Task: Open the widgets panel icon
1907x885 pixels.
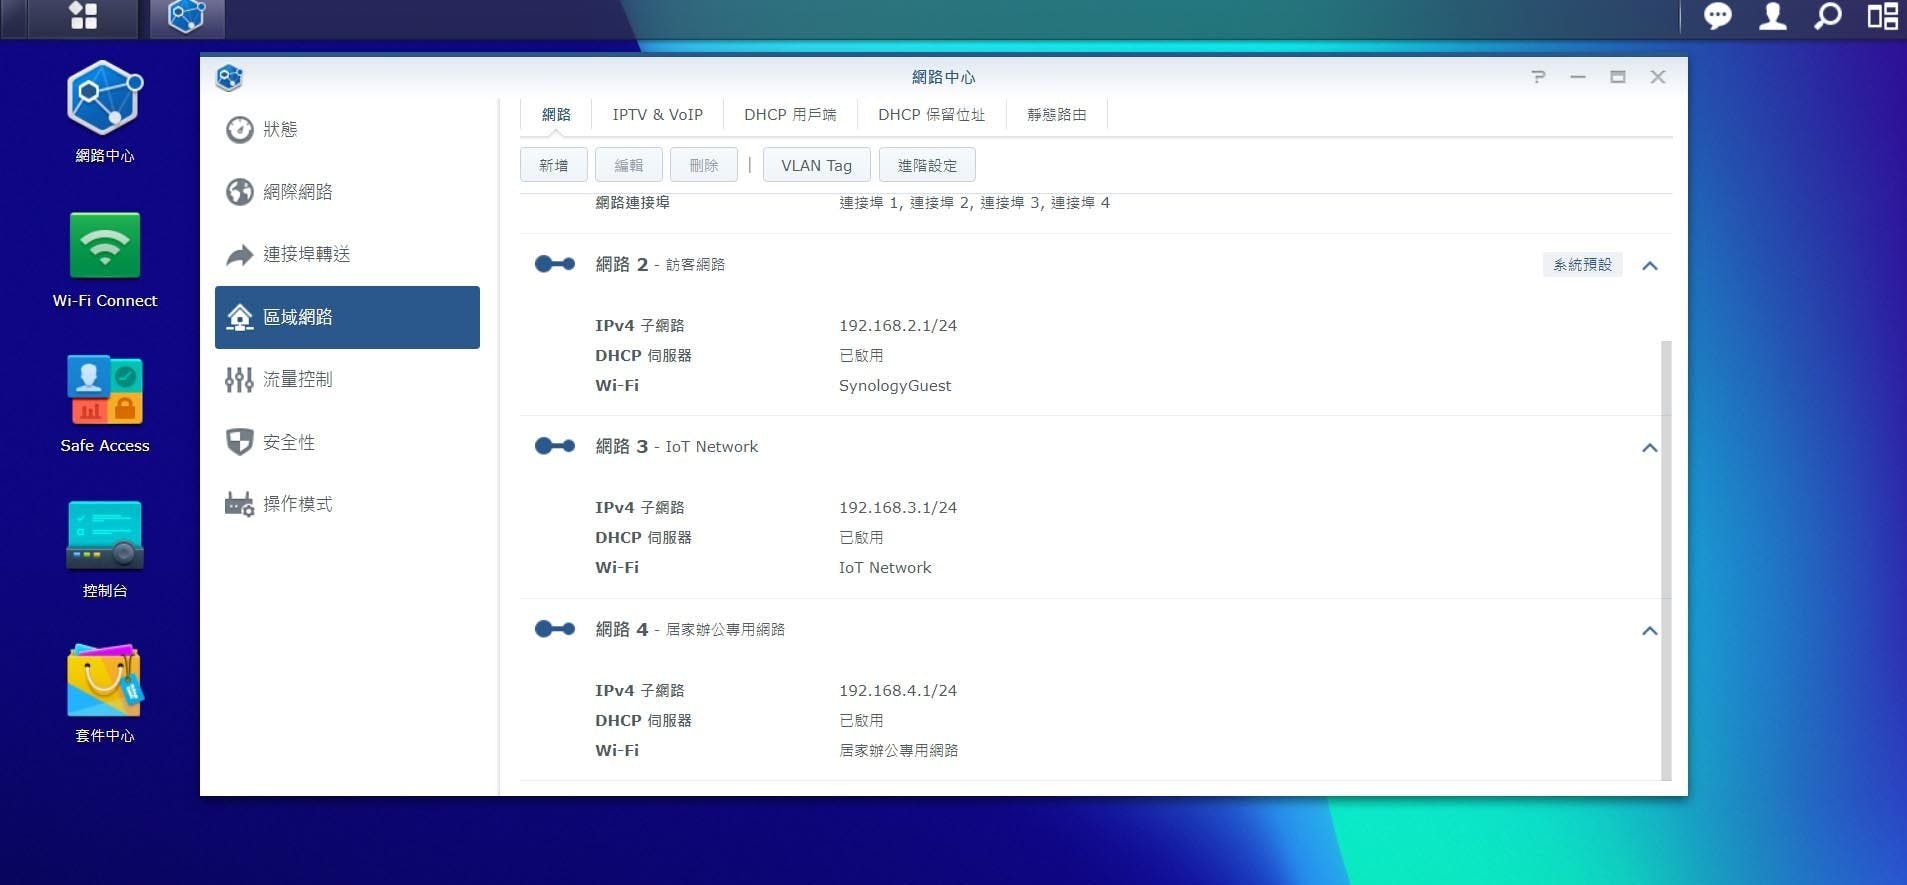Action: [x=1882, y=16]
